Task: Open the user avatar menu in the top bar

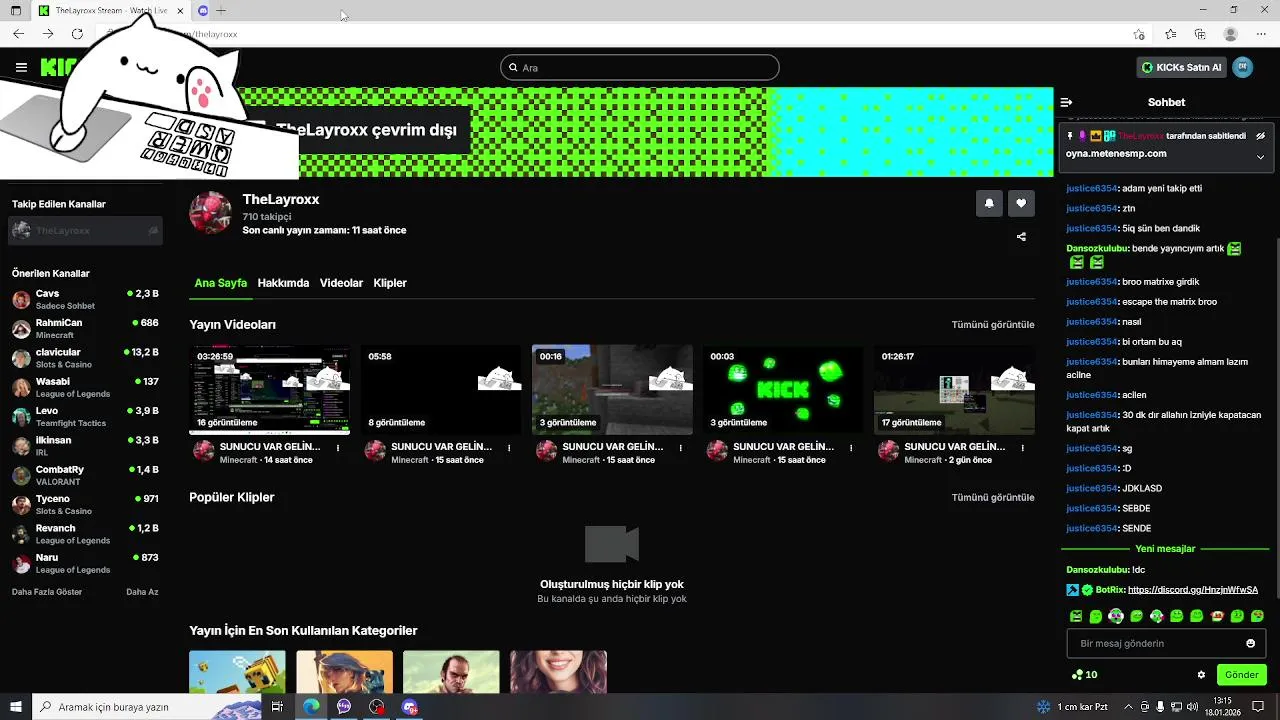Action: pyautogui.click(x=1242, y=67)
